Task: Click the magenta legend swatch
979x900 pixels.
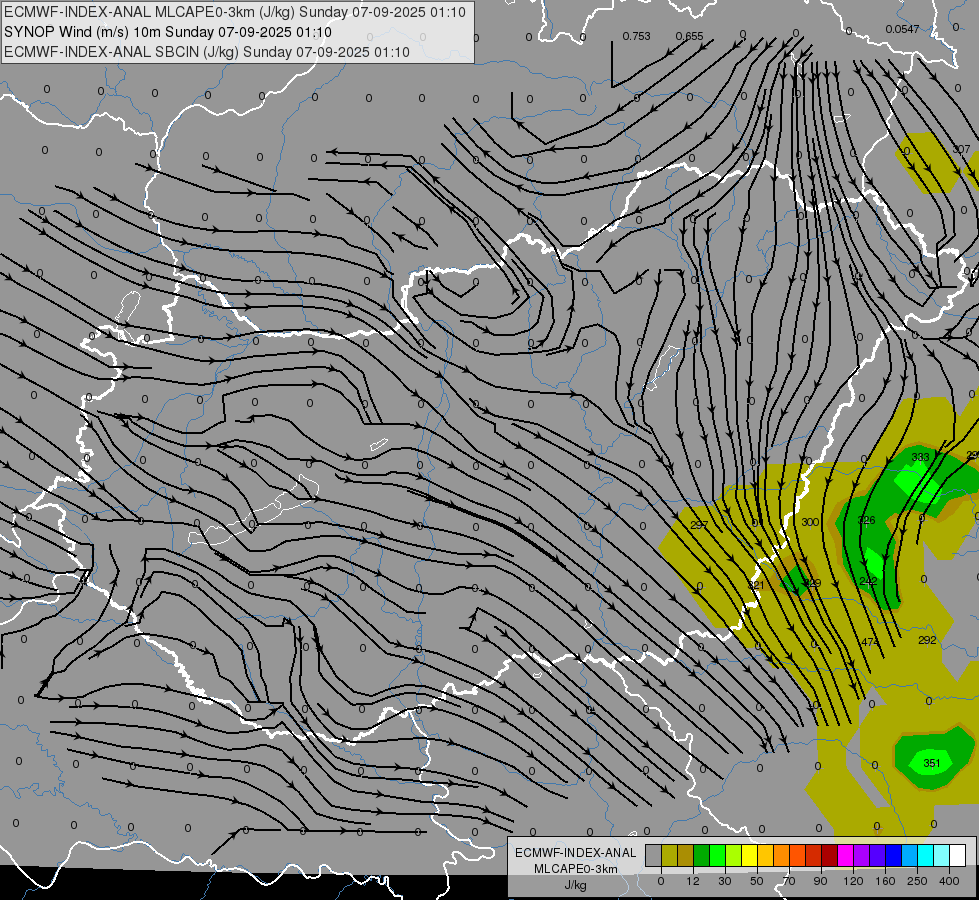Action: pos(846,855)
